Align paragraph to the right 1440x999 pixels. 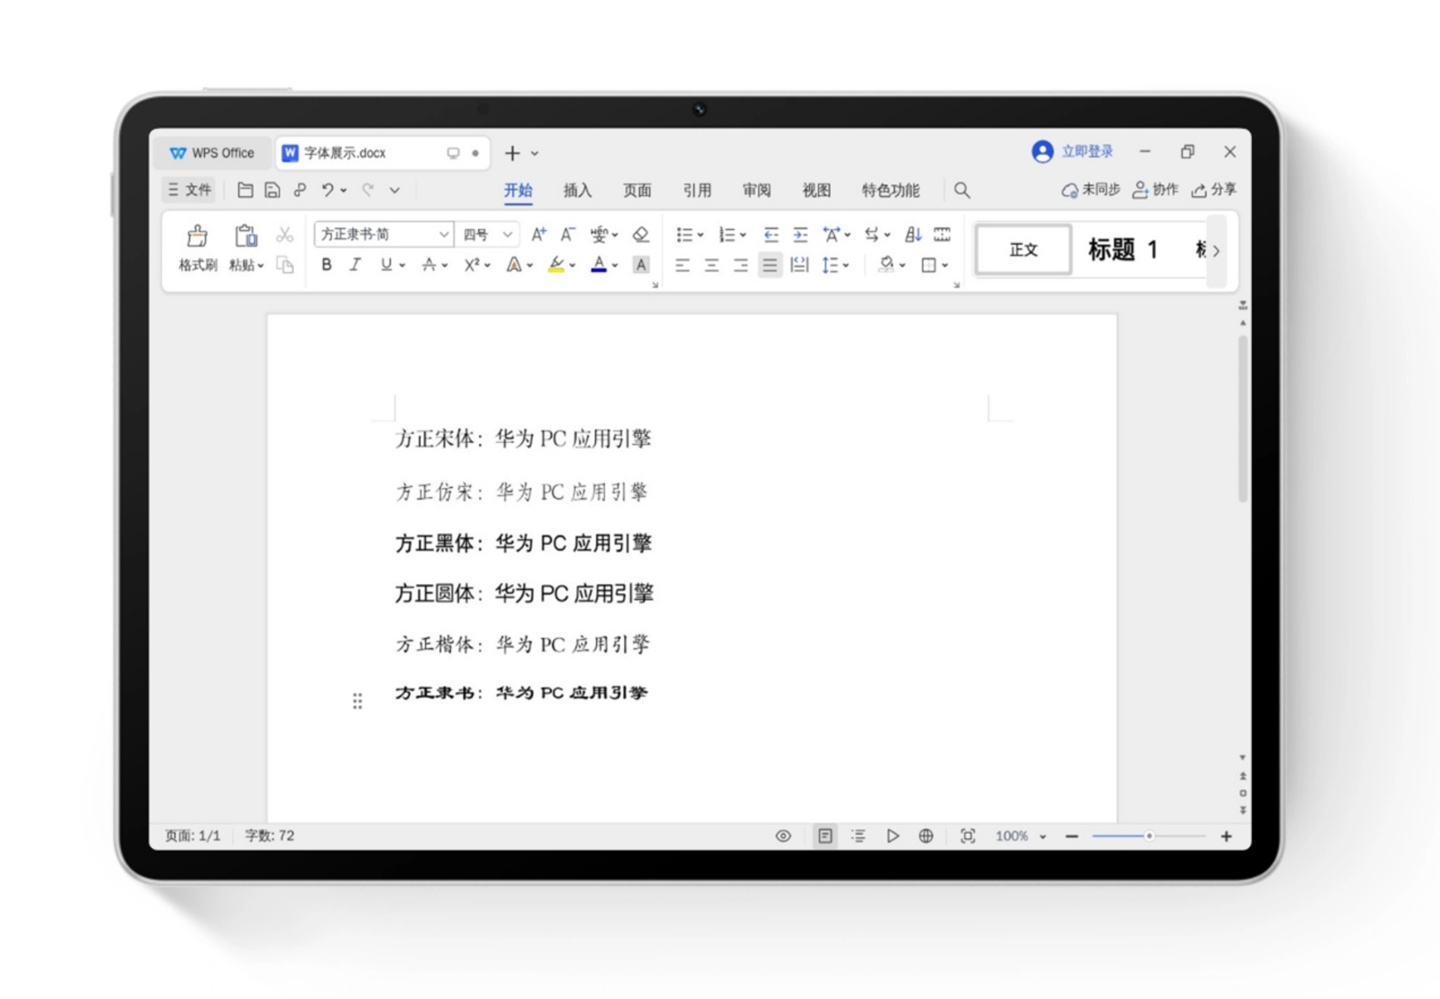point(741,265)
